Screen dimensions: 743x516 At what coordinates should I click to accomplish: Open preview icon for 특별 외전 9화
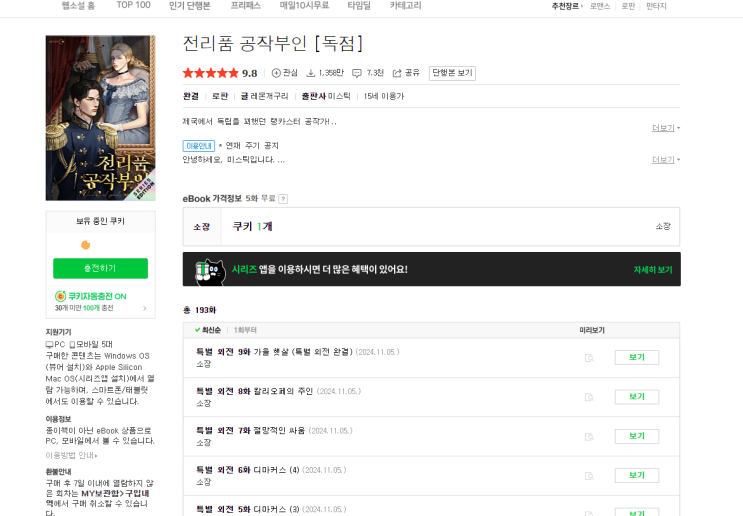pos(589,358)
